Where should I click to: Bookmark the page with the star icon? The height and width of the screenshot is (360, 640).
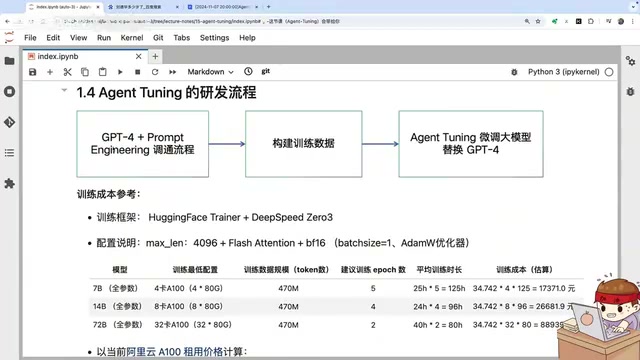(538, 21)
